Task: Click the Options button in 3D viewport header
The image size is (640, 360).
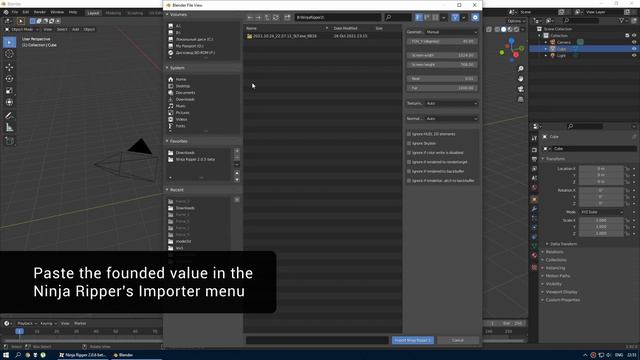Action: point(516,21)
